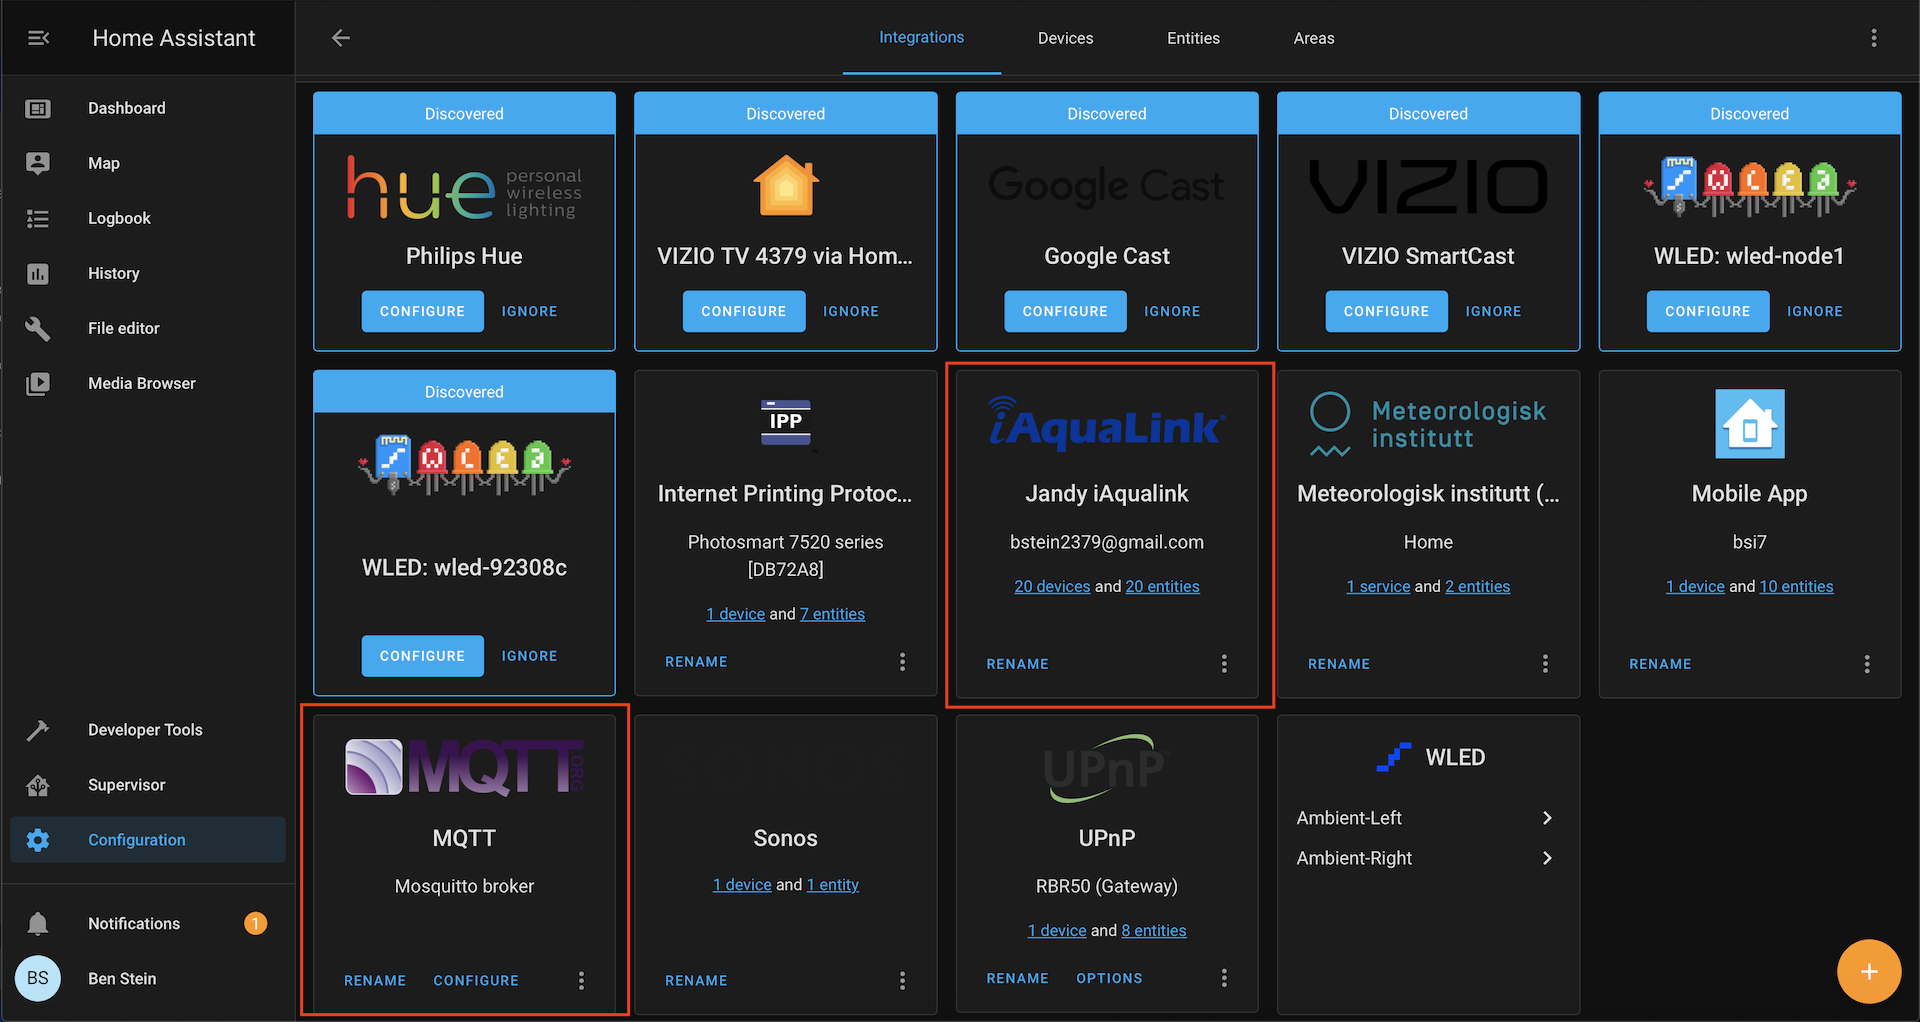Open the Mobile App card three-dot menu
The image size is (1920, 1022).
pyautogui.click(x=1867, y=664)
